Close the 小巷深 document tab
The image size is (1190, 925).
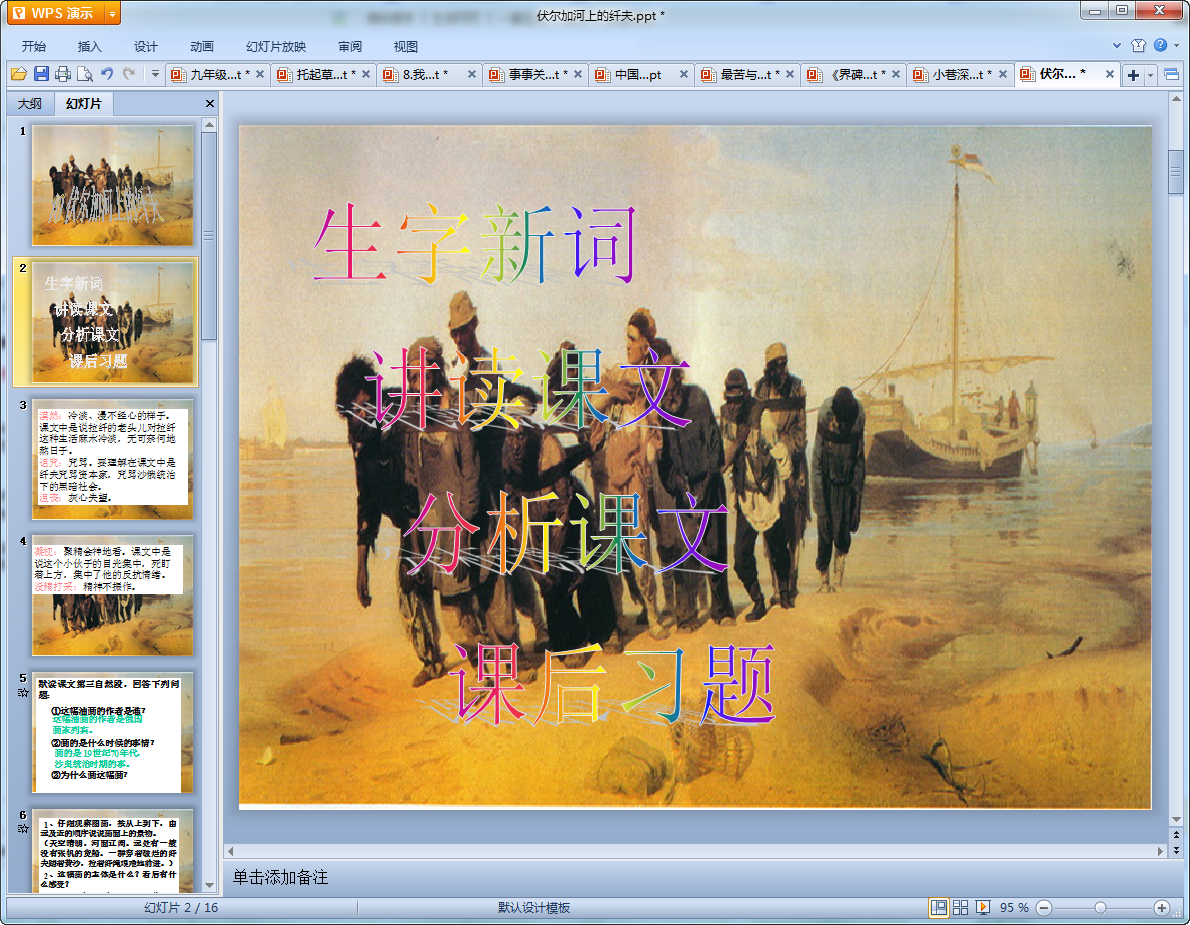coord(1003,74)
